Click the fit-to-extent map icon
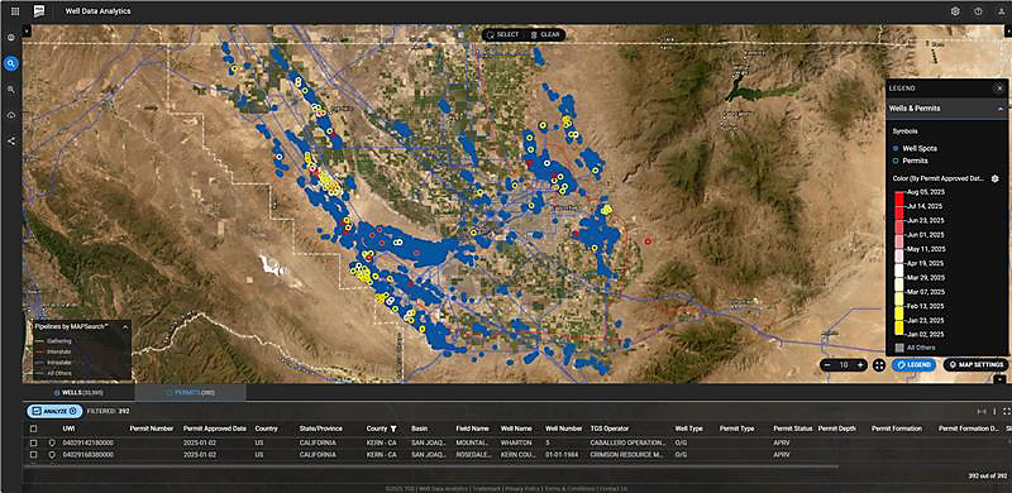1012x493 pixels. pyautogui.click(x=879, y=365)
